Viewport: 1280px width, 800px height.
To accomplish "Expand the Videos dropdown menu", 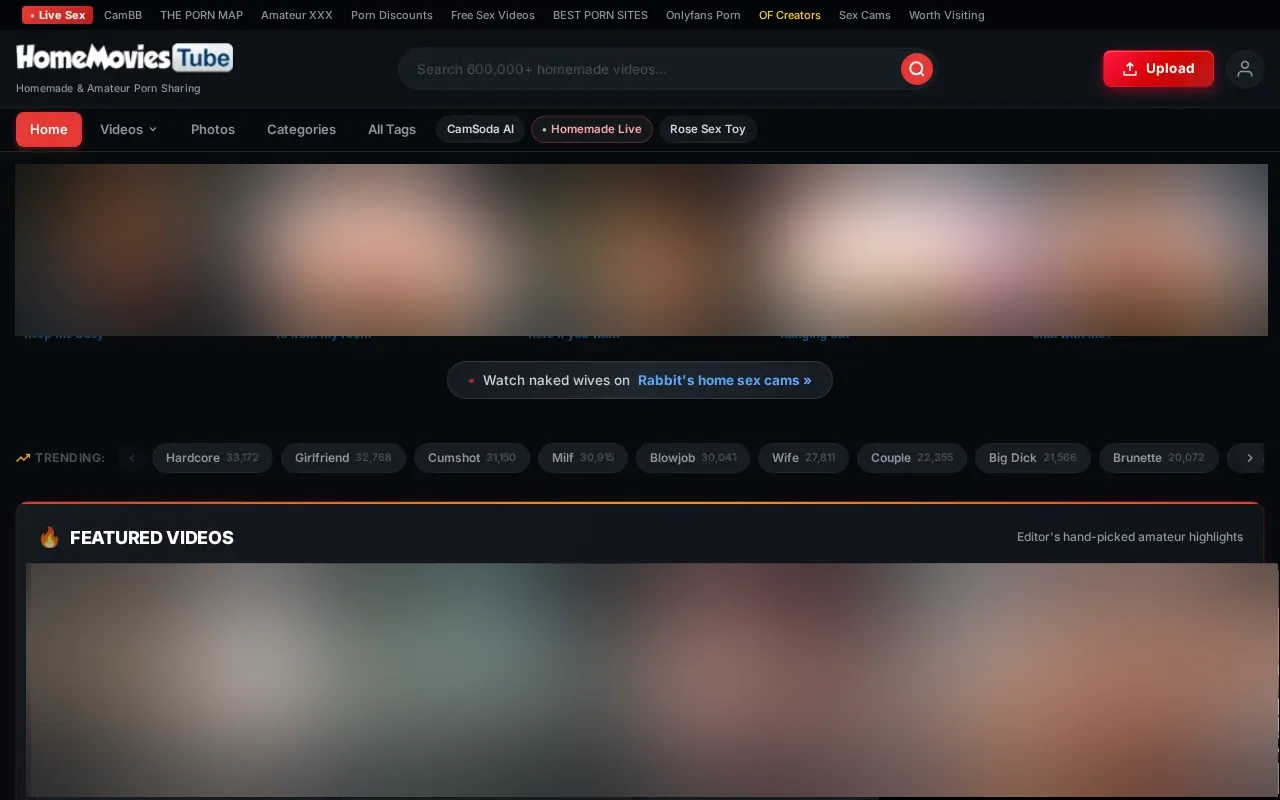I will click(129, 129).
